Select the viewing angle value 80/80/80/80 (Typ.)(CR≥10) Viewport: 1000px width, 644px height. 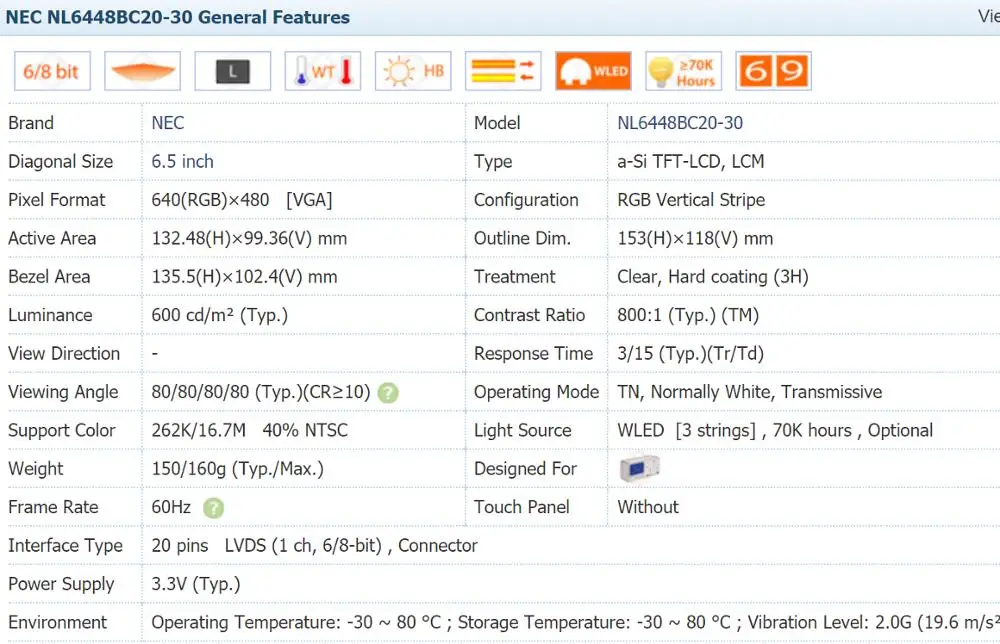261,392
